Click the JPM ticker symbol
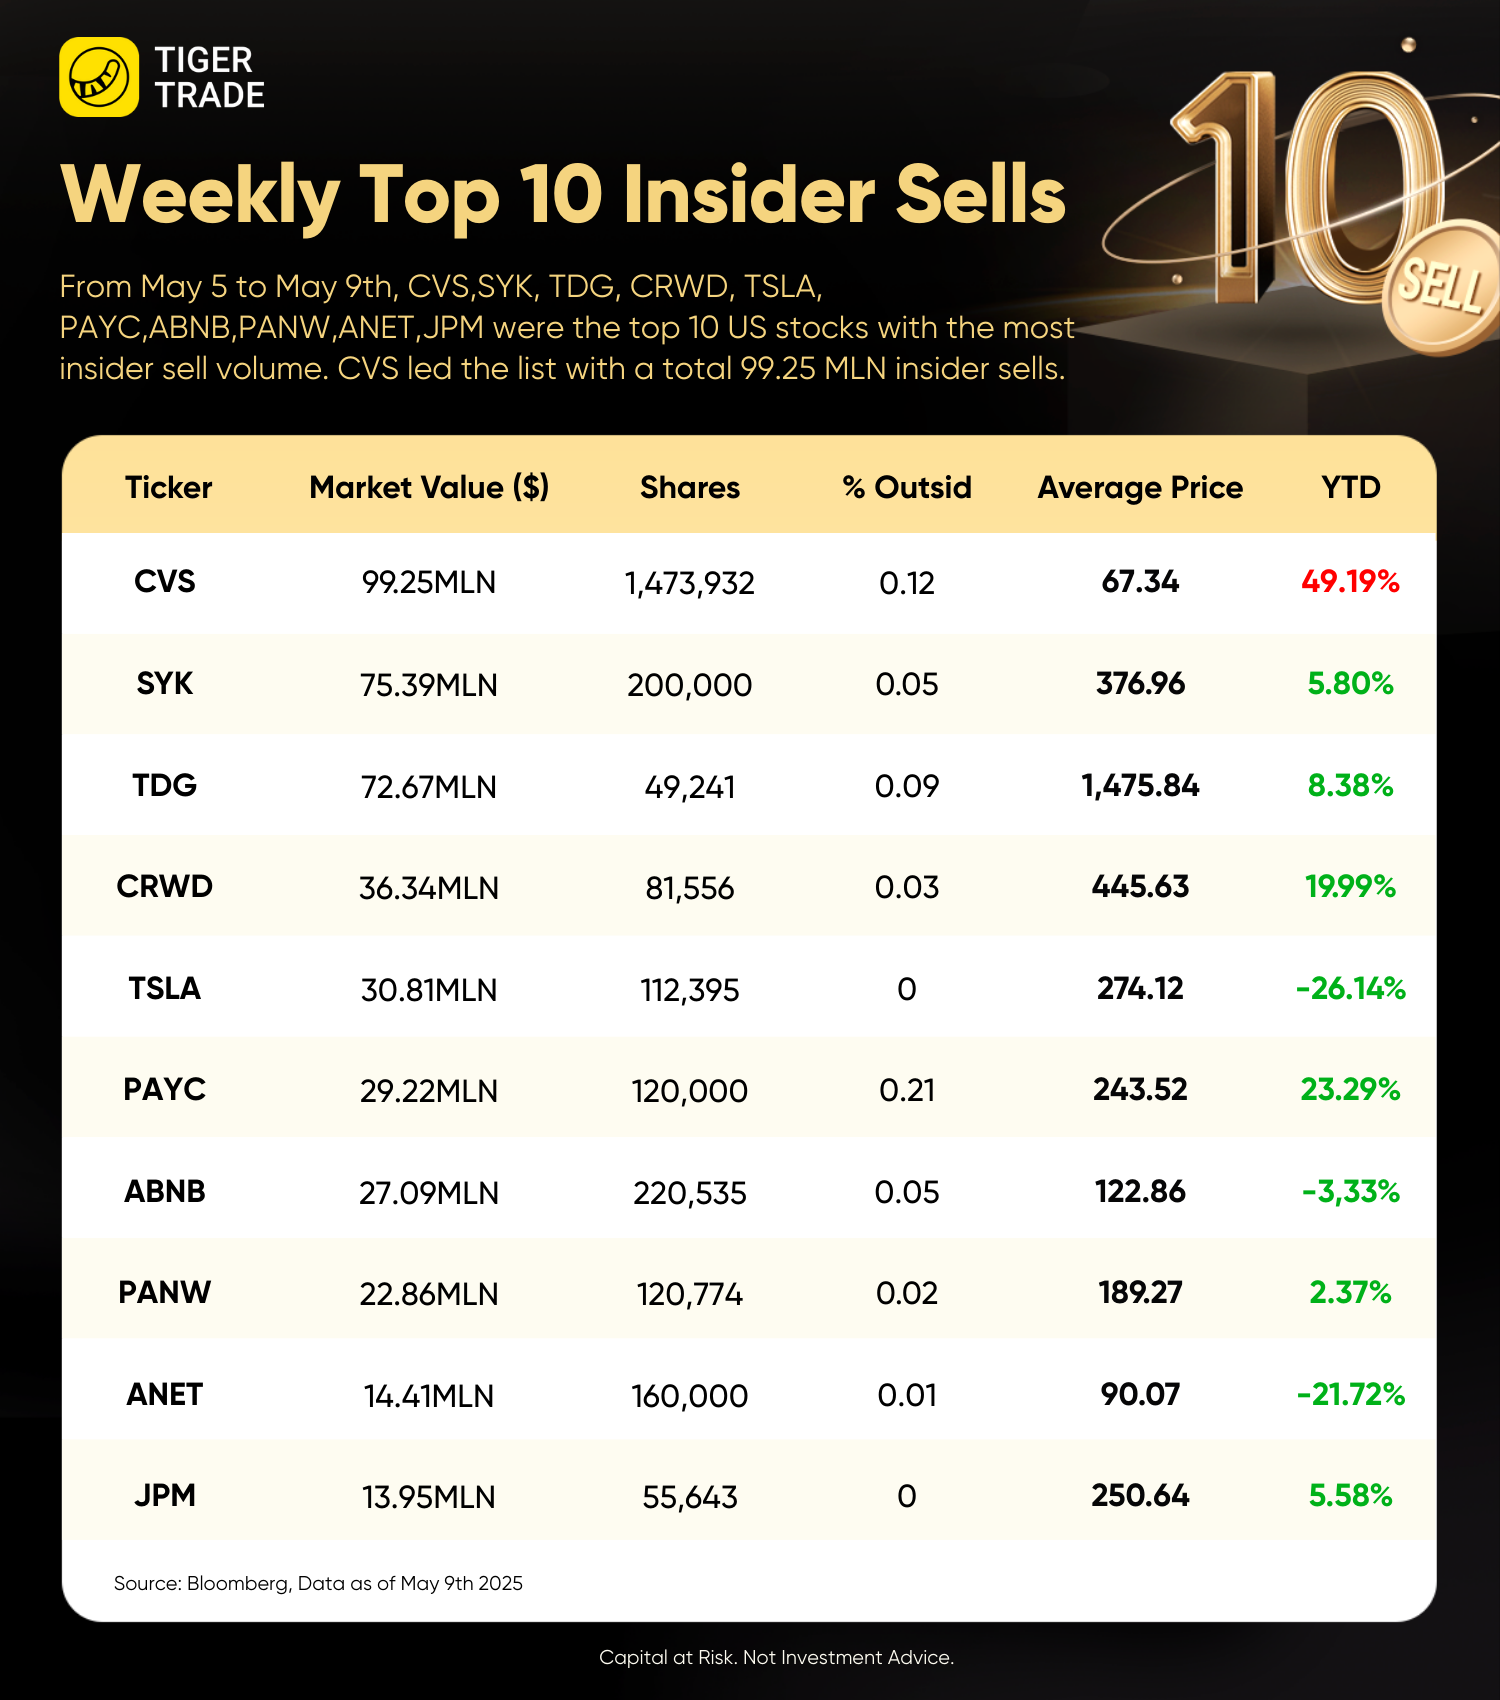 165,1495
